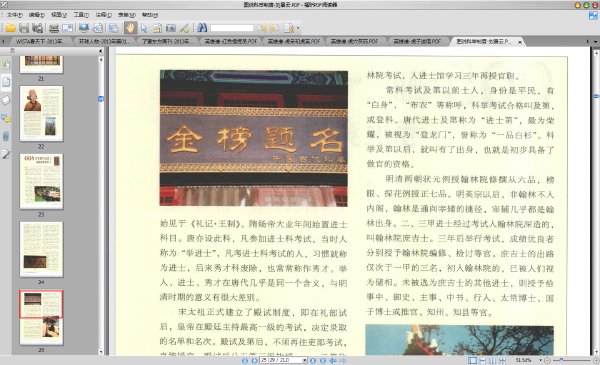Switch to the WISTA看天下-2013年 tab
Screen dimensions: 600x365
(39, 41)
